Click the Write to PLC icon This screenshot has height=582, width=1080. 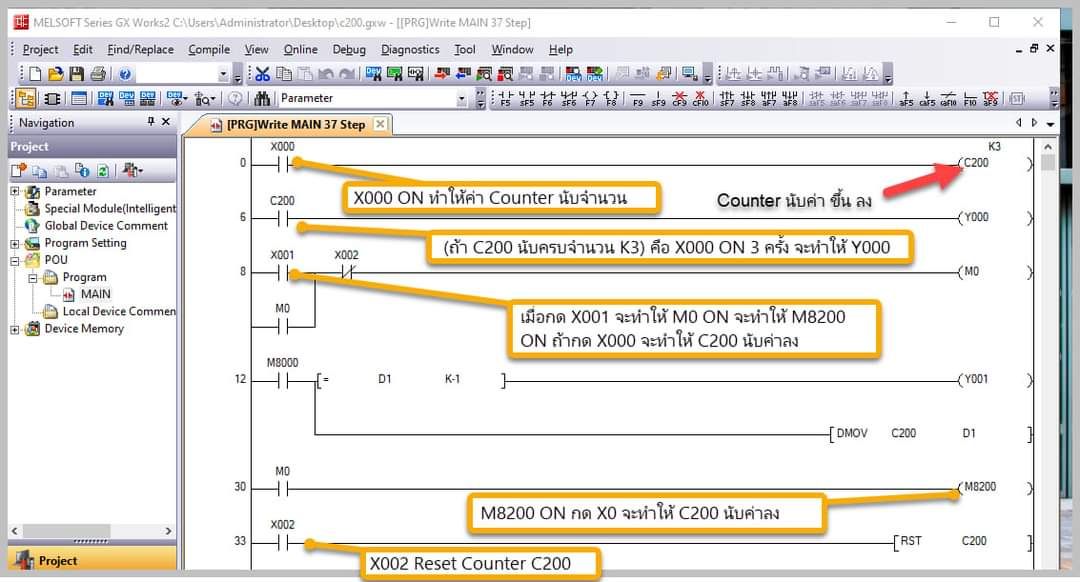[442, 74]
